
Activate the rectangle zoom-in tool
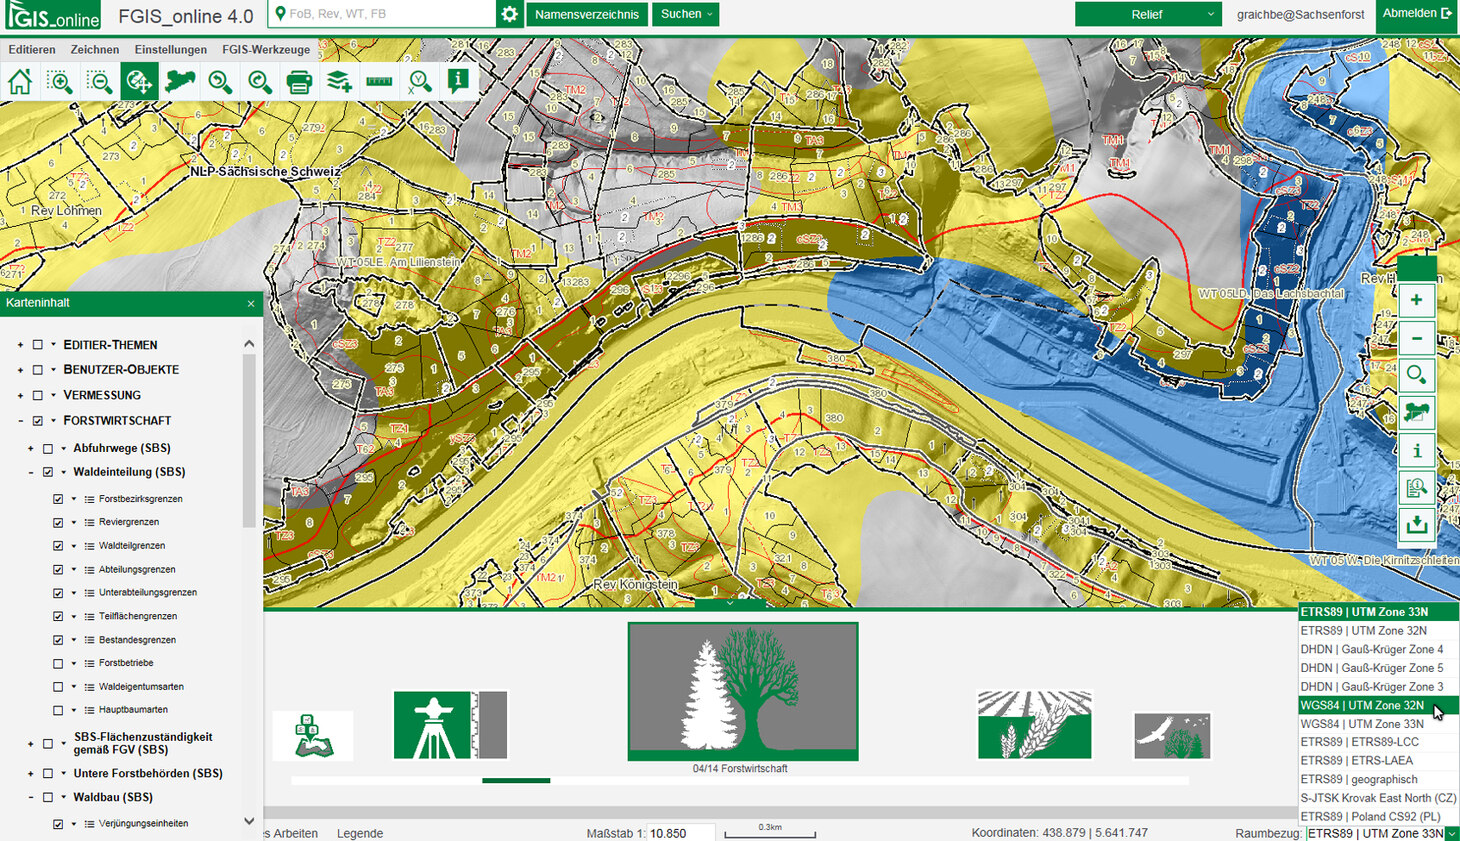[60, 81]
